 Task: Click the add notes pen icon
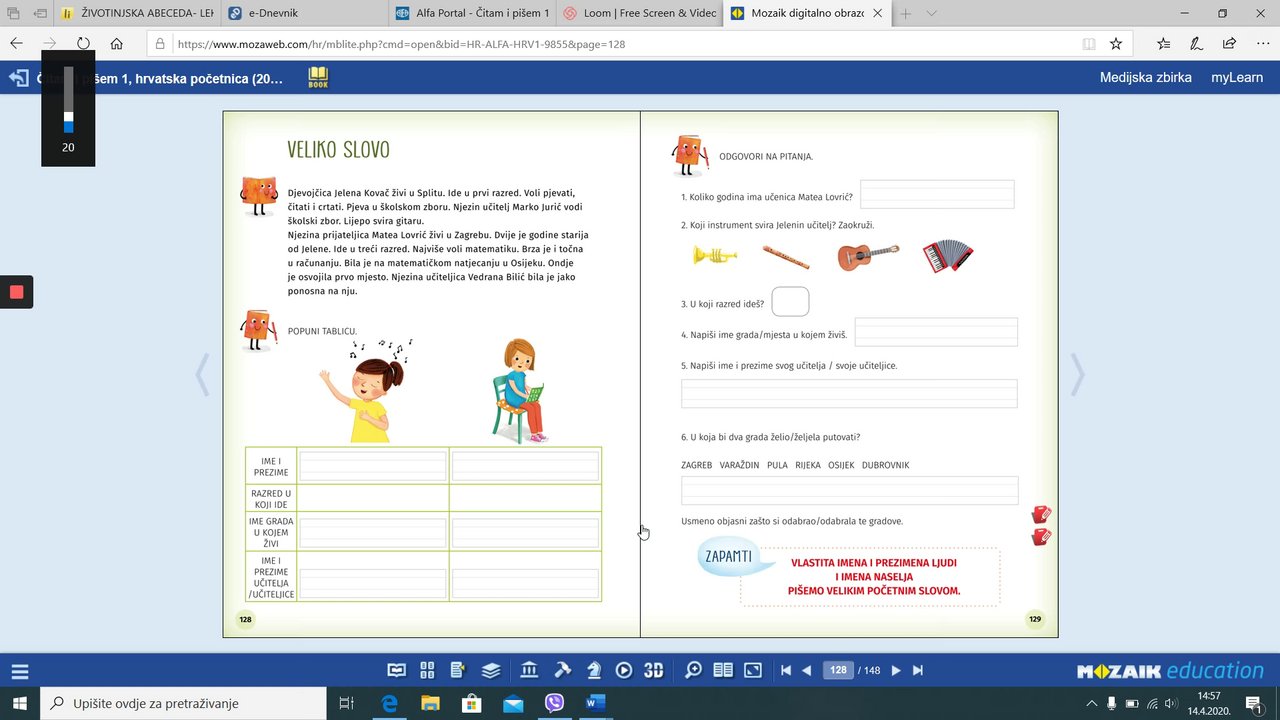click(x=1196, y=44)
